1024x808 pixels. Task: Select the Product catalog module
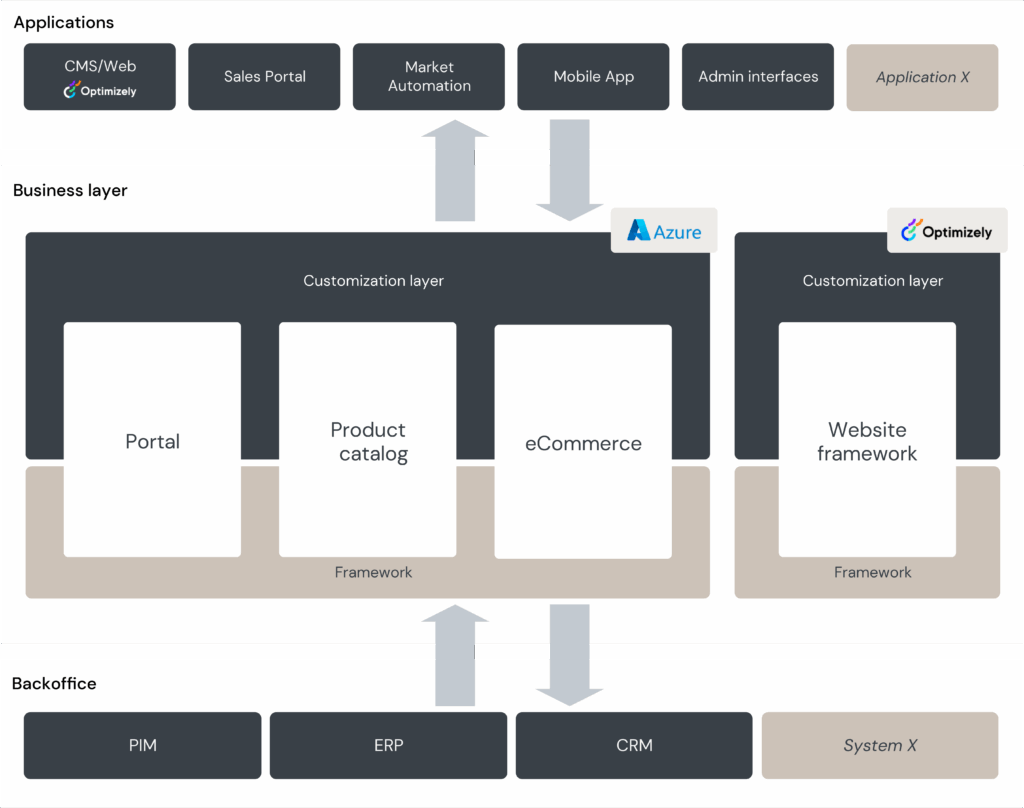click(367, 440)
